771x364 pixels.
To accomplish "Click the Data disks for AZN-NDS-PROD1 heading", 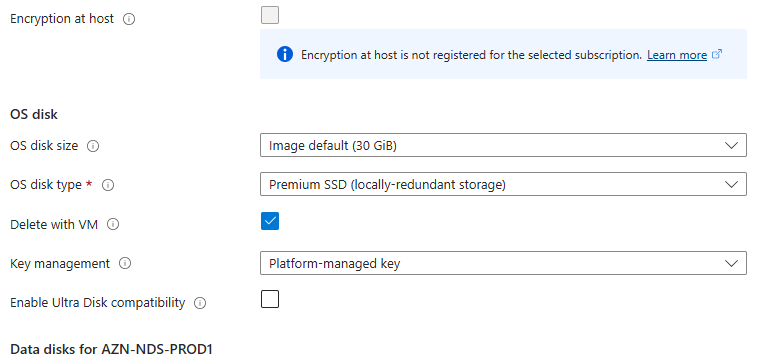I will pyautogui.click(x=111, y=350).
